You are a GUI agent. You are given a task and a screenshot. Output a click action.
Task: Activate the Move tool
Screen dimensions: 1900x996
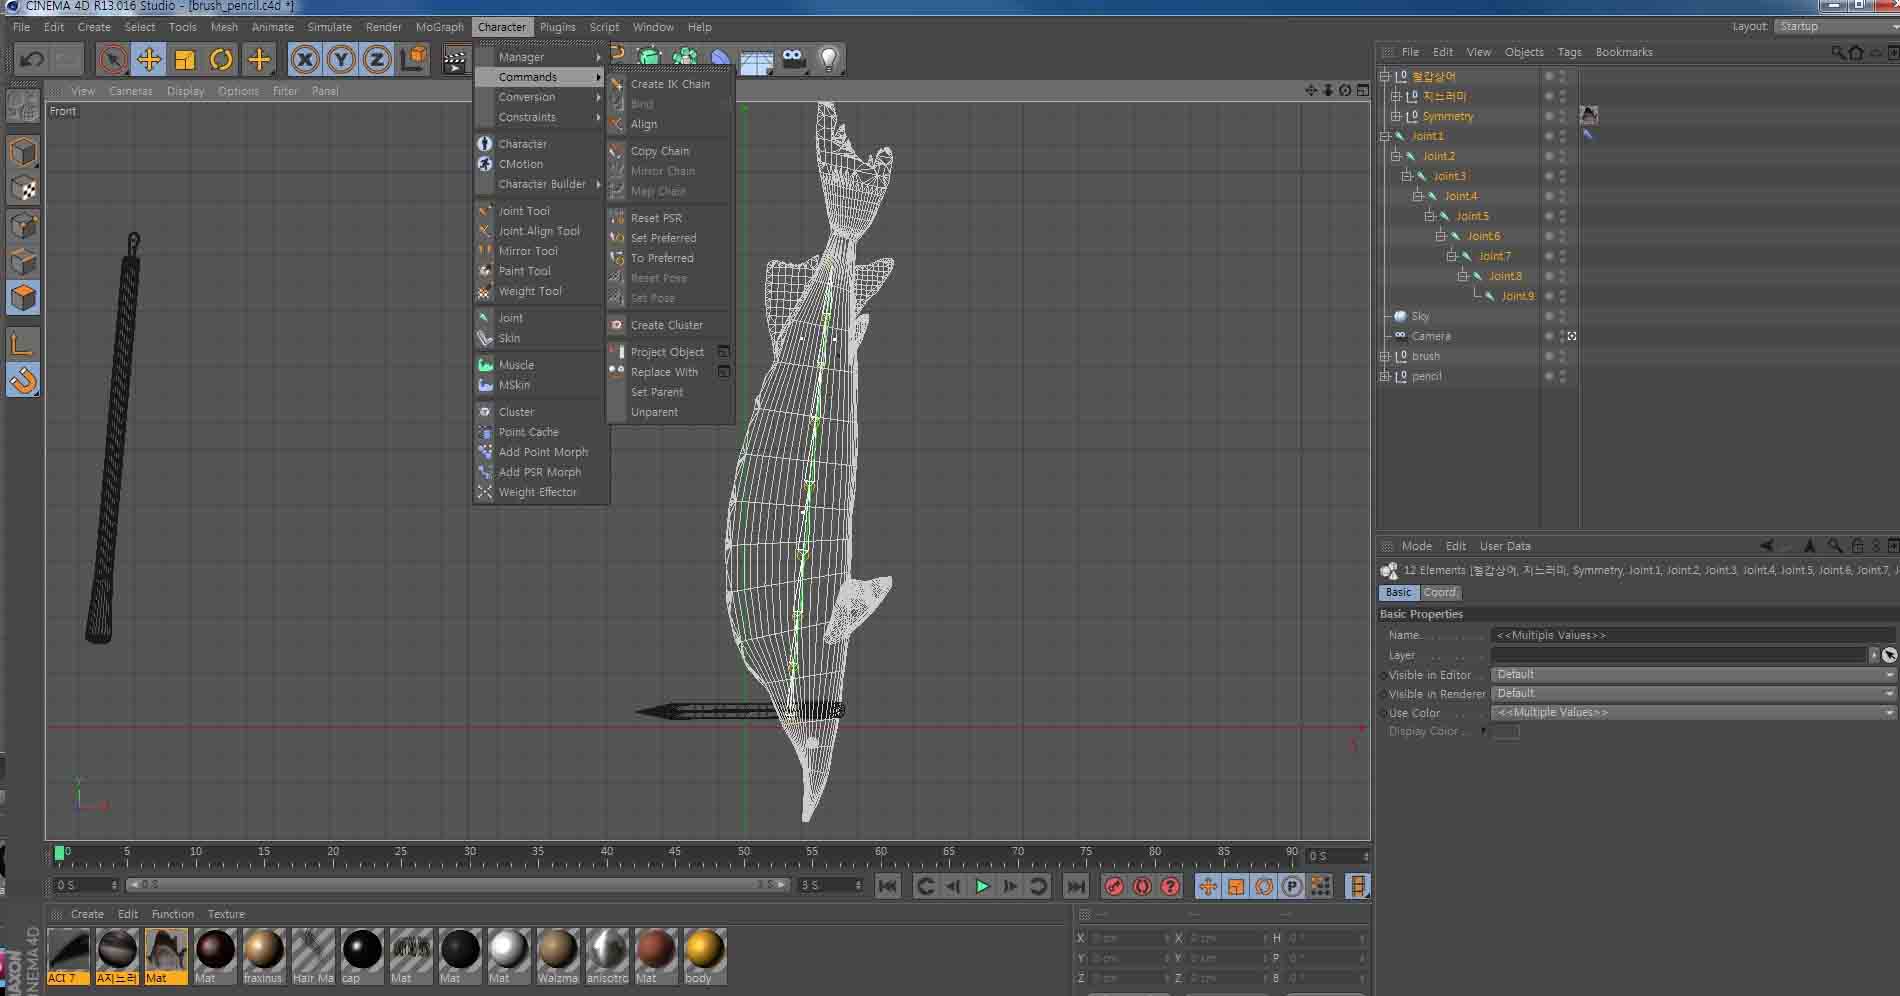(x=149, y=60)
